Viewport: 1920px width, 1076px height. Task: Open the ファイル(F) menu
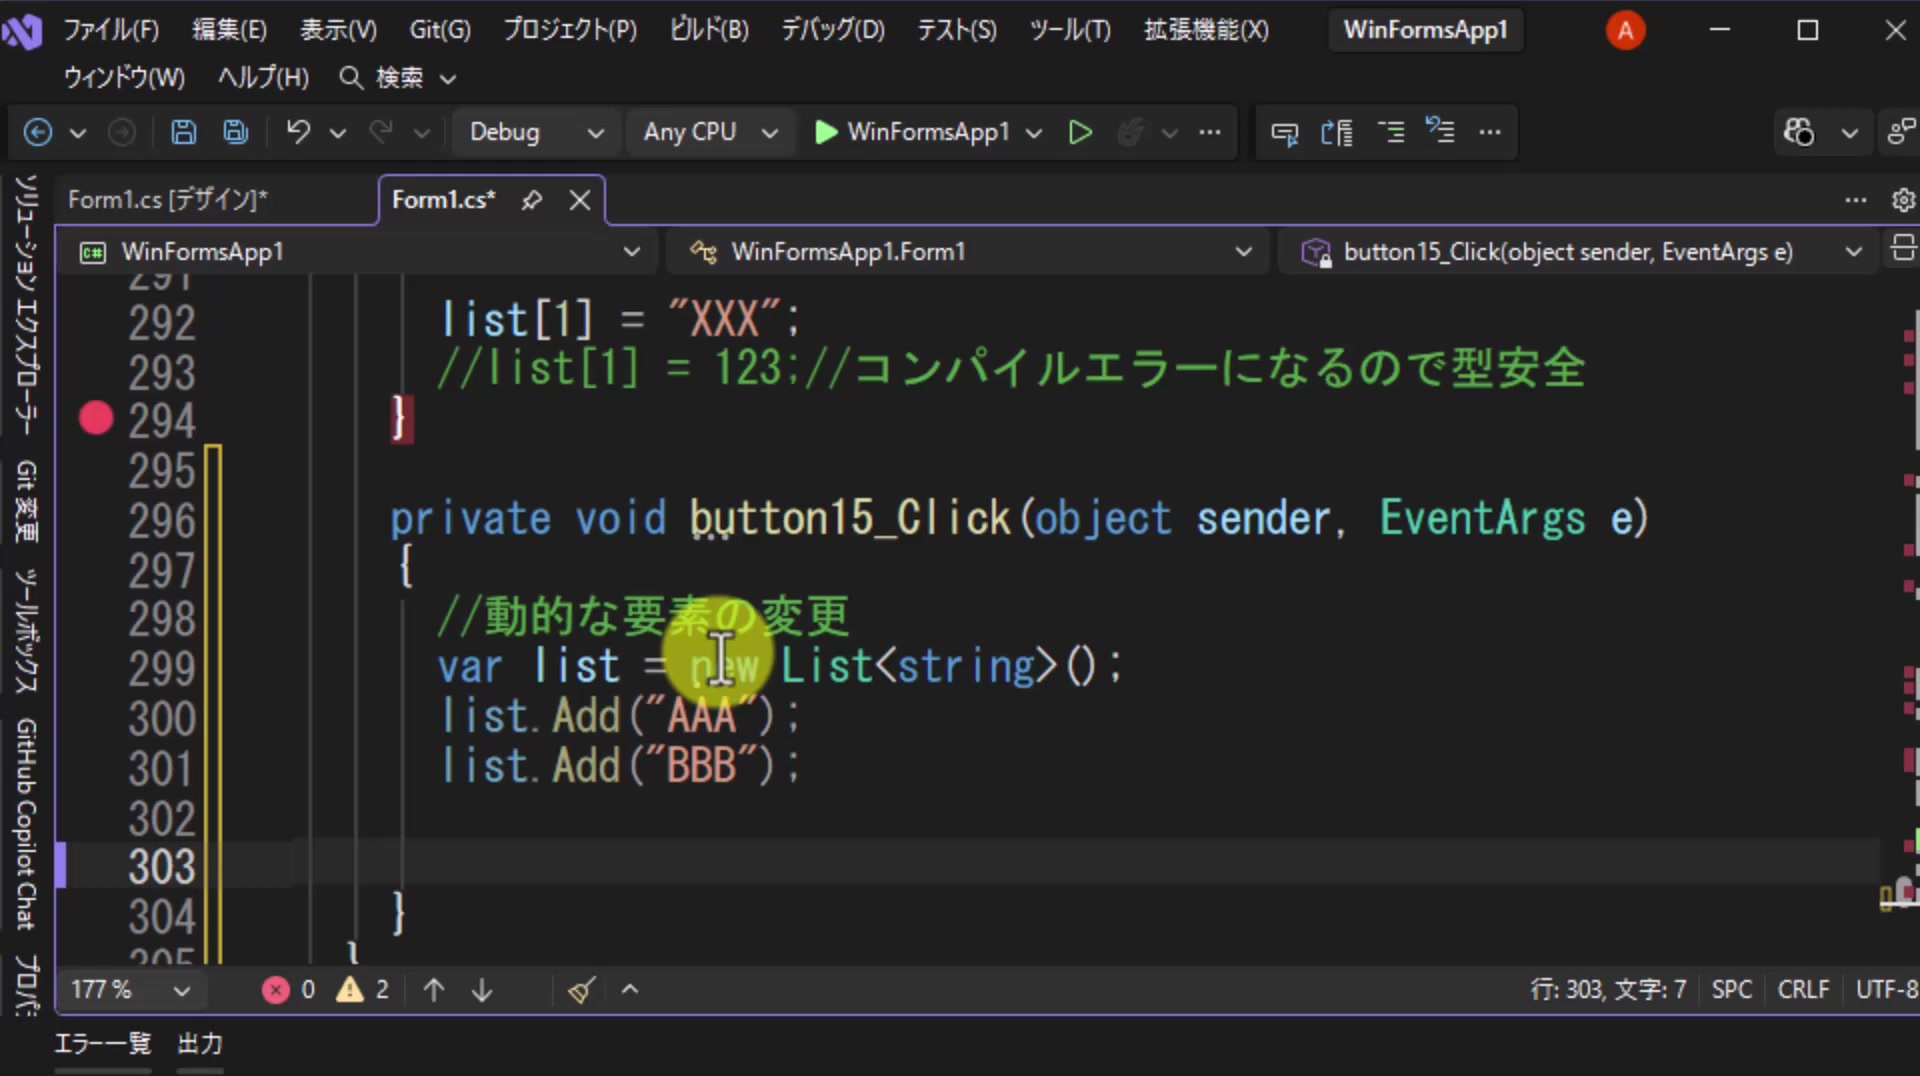pos(111,30)
